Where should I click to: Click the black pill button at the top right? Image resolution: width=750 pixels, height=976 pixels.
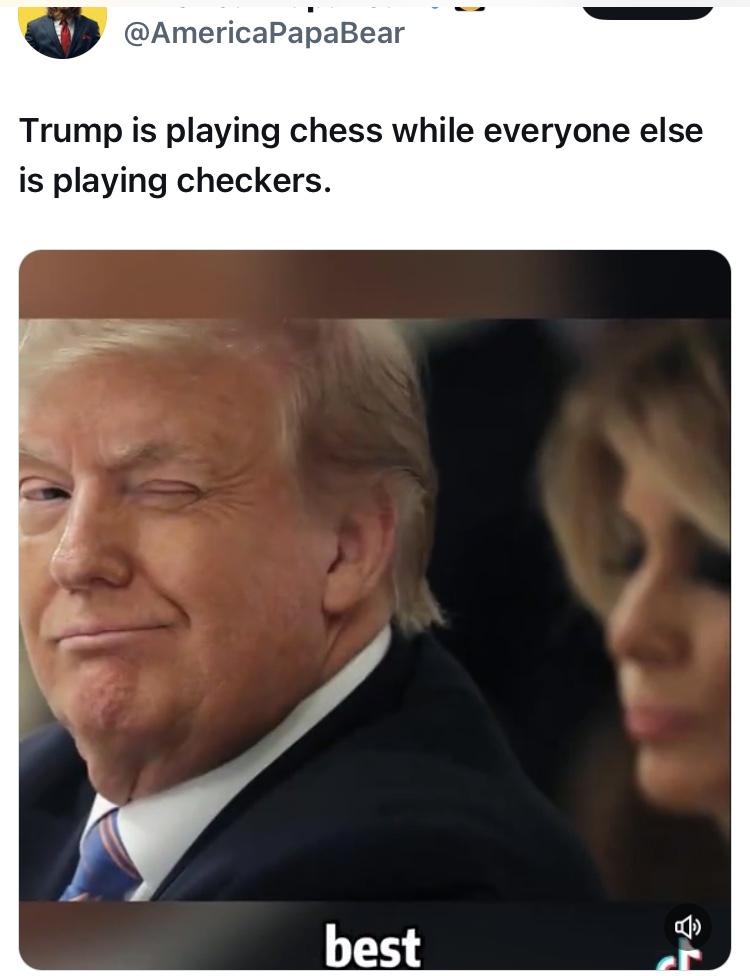647,12
